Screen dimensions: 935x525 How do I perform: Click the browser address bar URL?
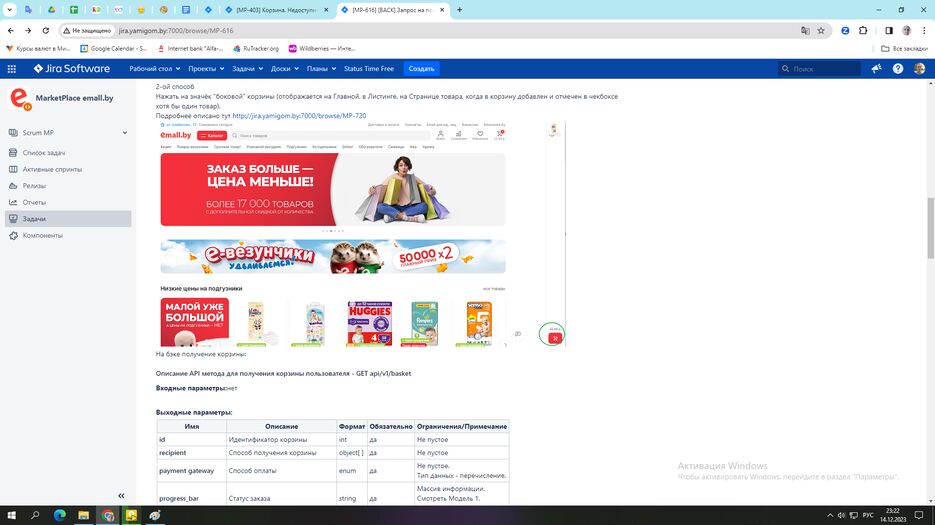pyautogui.click(x=176, y=30)
